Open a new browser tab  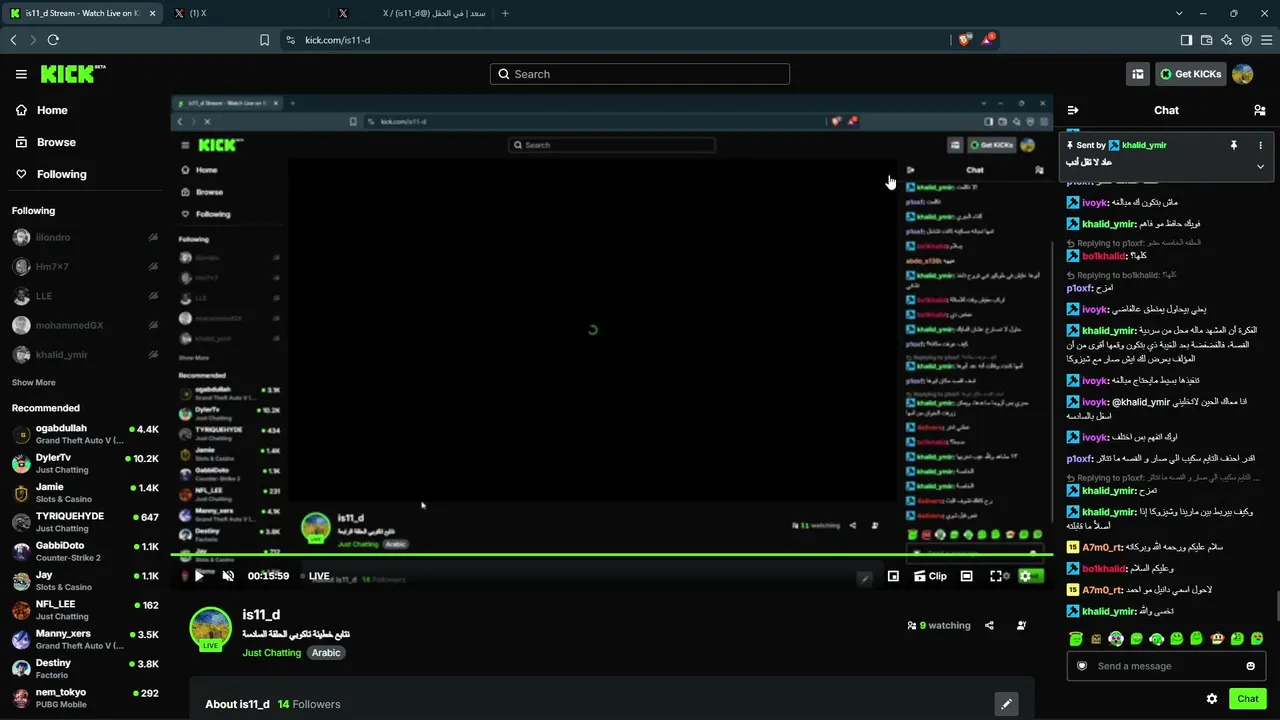coord(505,13)
